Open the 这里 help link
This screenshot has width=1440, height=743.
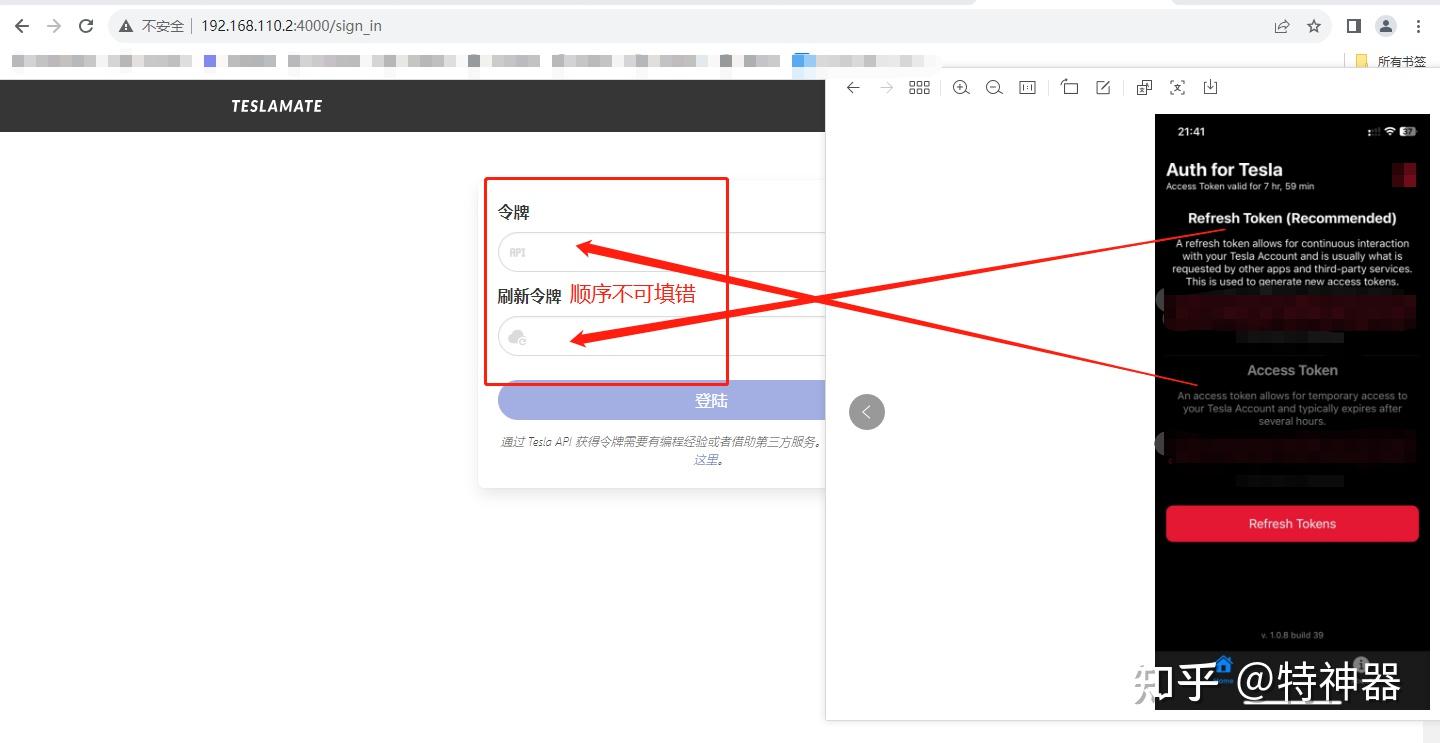(707, 460)
